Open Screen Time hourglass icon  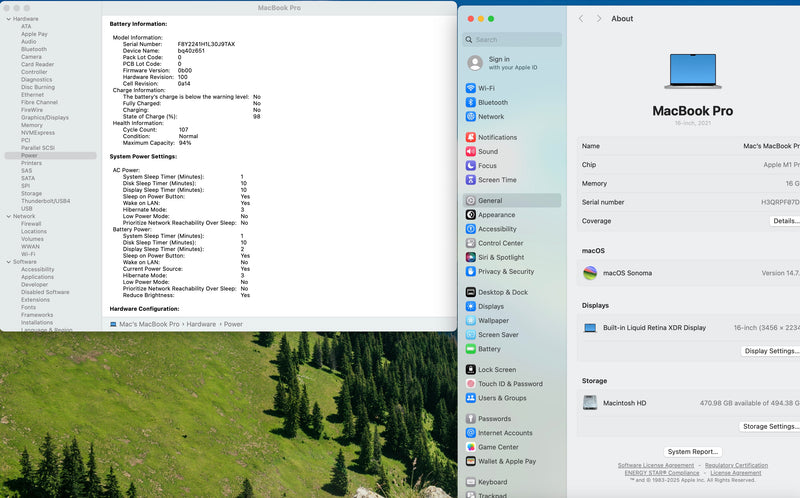[470, 180]
